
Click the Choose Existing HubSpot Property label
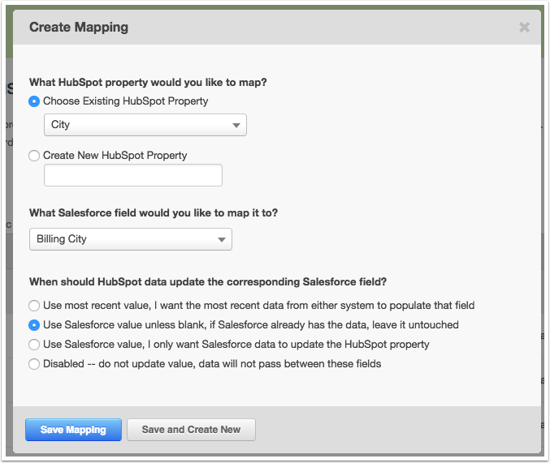point(126,101)
